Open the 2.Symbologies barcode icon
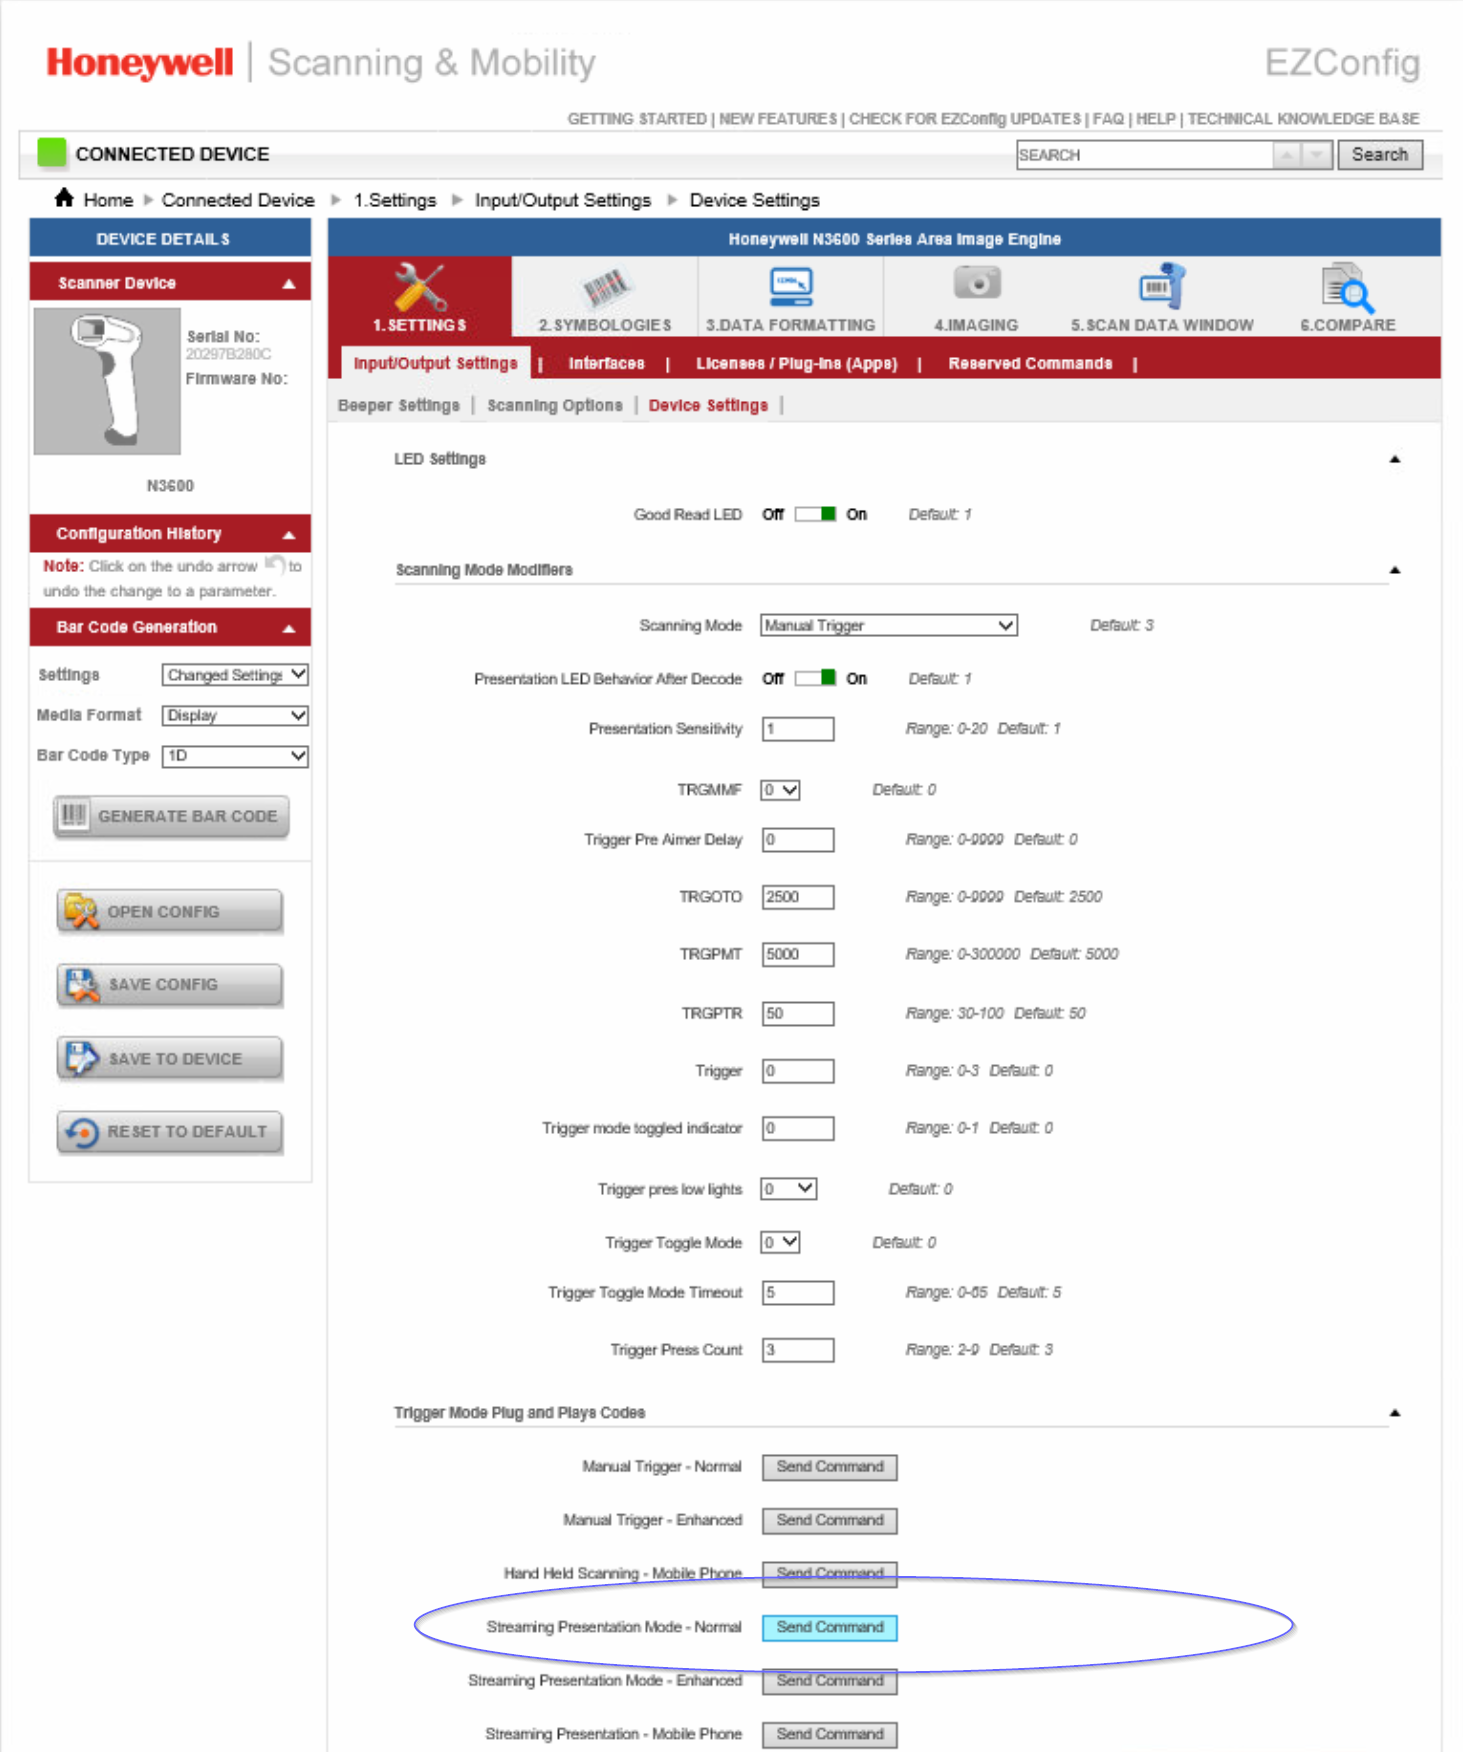 coord(604,296)
